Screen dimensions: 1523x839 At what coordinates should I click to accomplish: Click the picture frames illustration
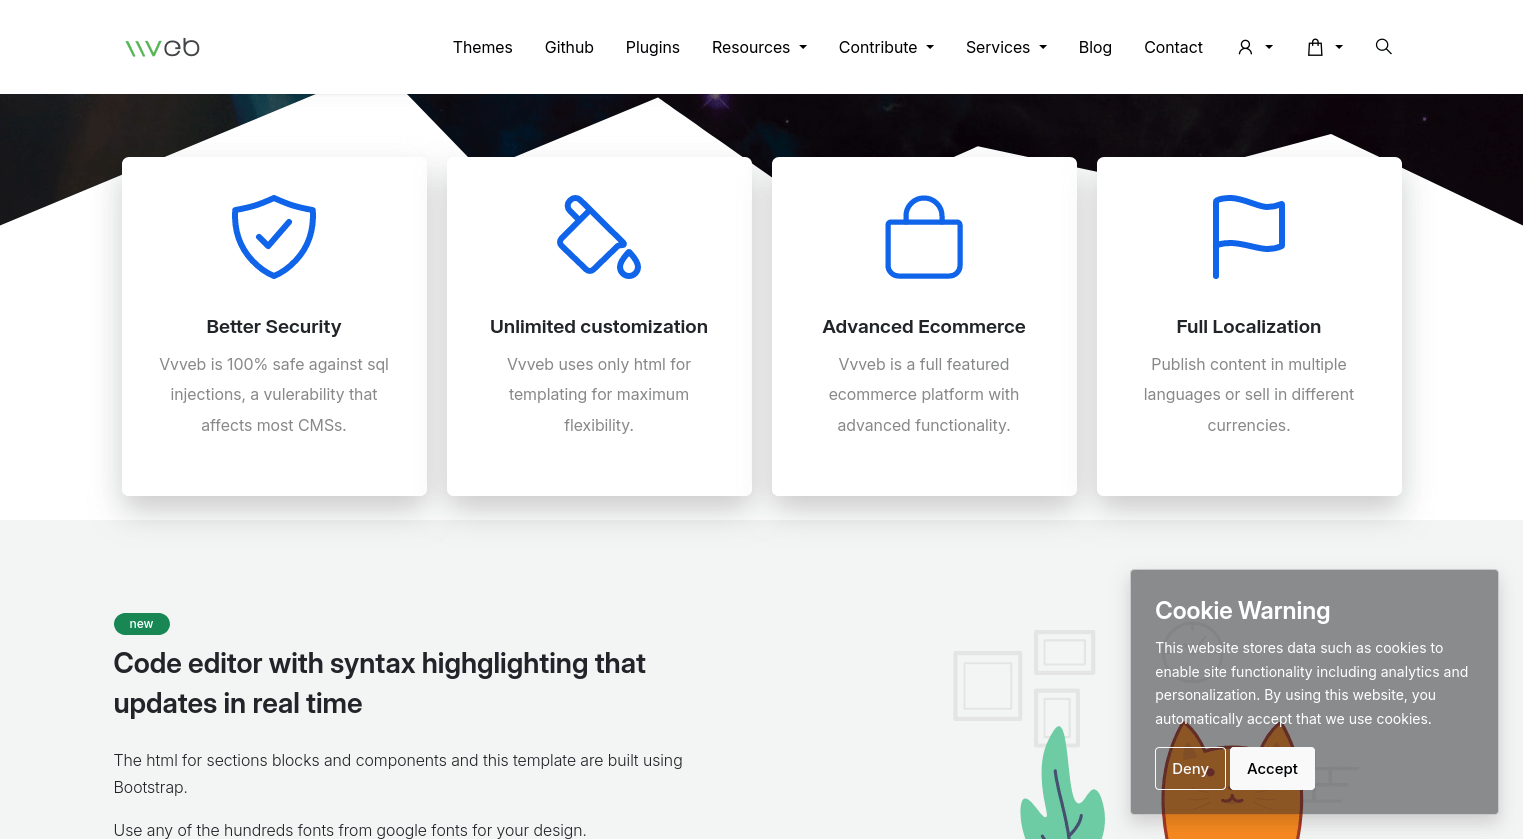1024,687
